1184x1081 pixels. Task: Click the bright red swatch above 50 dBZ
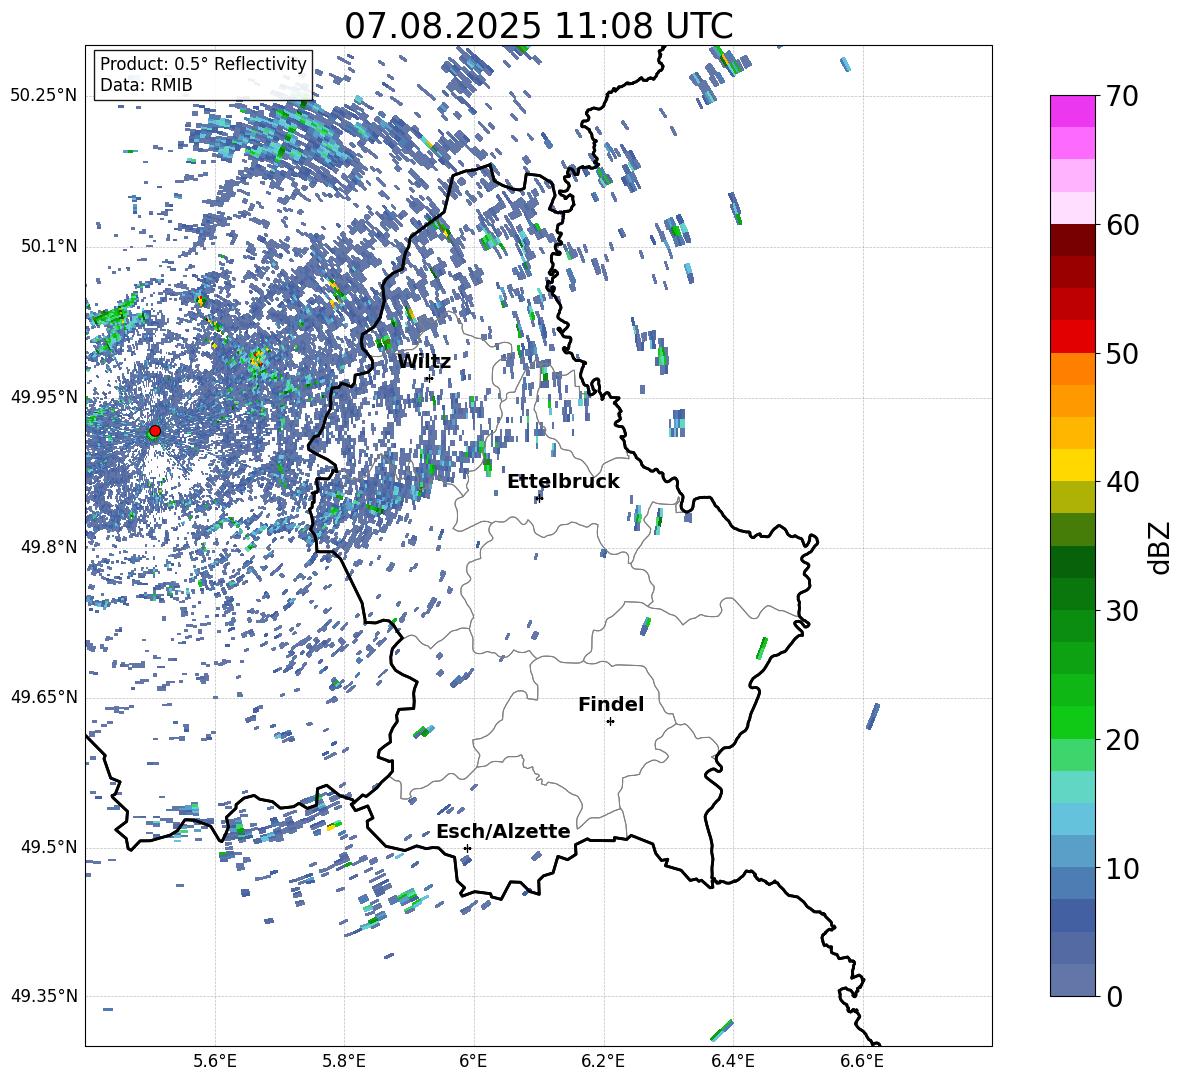tap(1073, 337)
